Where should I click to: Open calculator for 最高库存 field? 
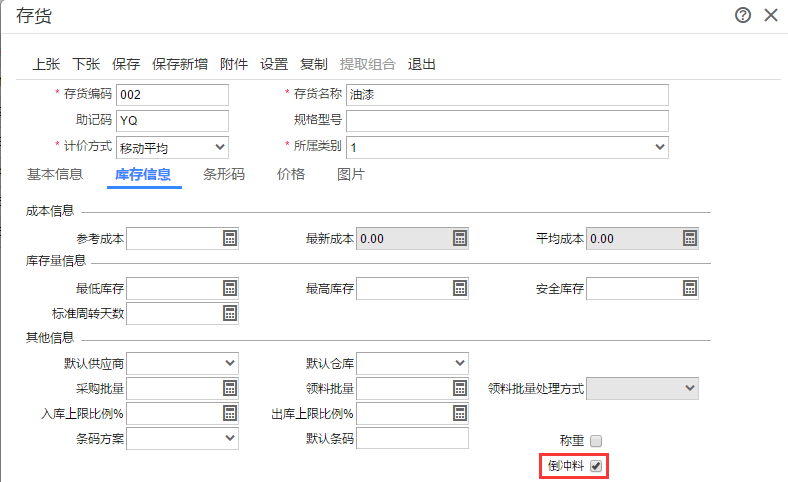point(460,288)
